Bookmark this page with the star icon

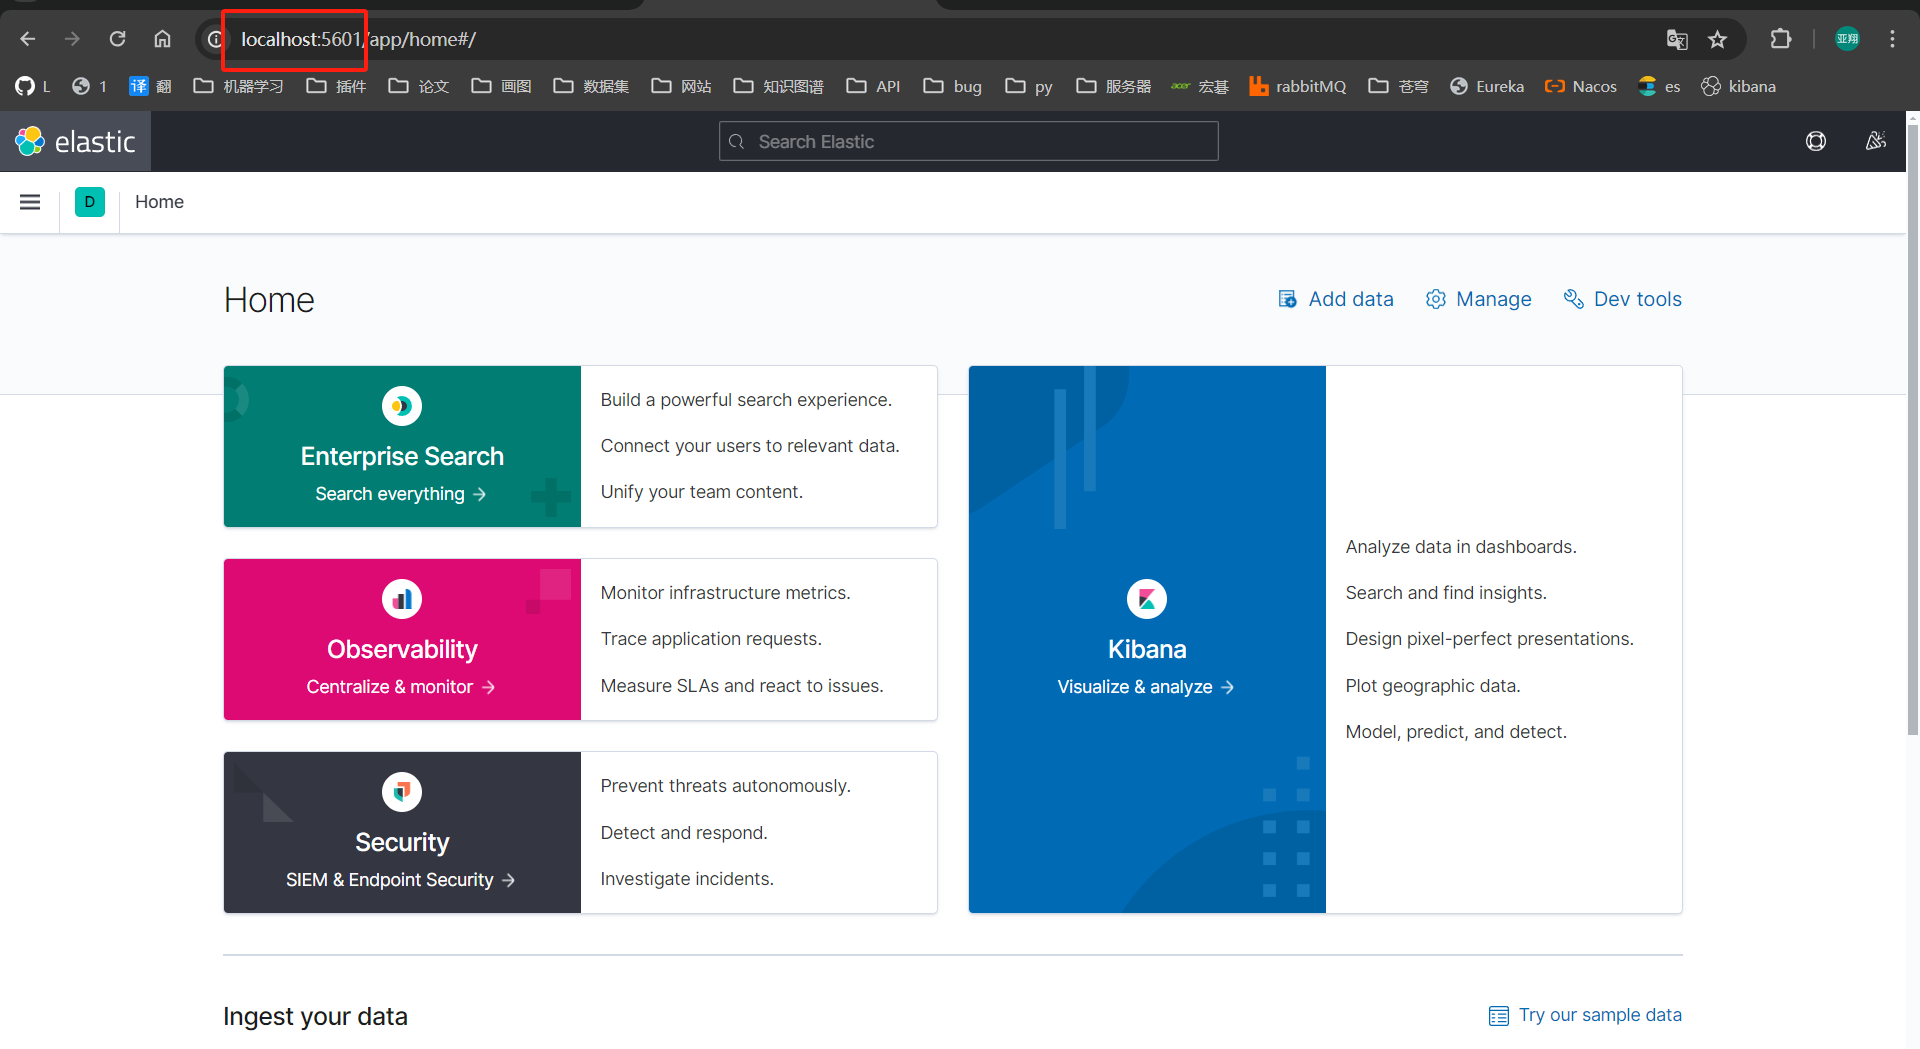[1717, 39]
